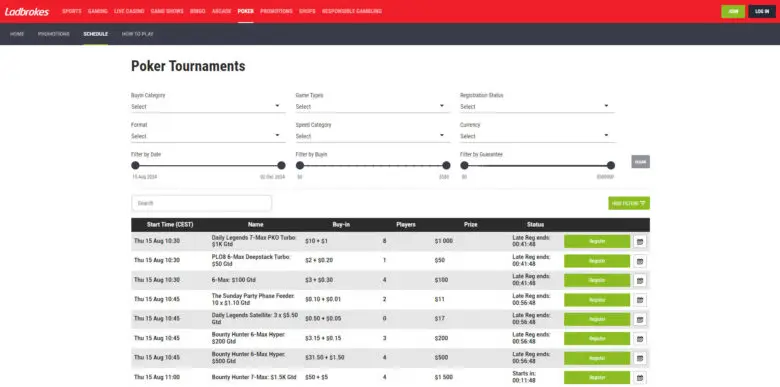This screenshot has width=780, height=387.
Task: Add the Bounty Hunter 7-Max $1.5K to calendar
Action: click(640, 378)
